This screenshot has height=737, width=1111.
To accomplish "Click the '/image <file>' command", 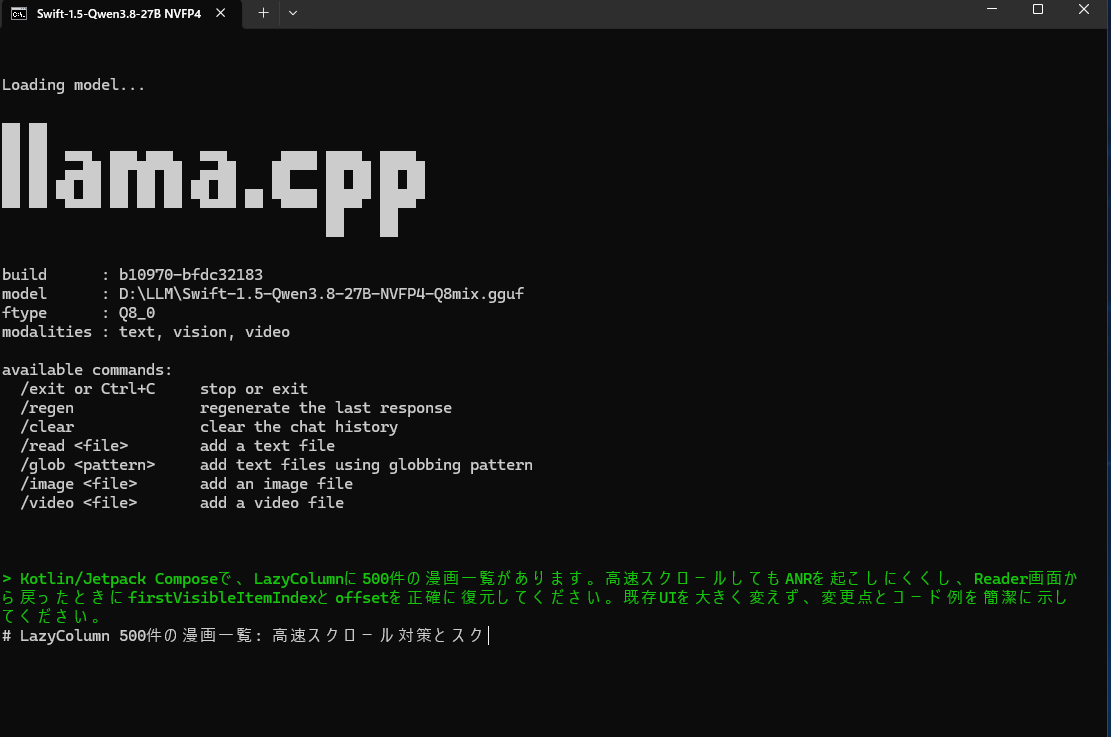I will pyautogui.click(x=79, y=484).
